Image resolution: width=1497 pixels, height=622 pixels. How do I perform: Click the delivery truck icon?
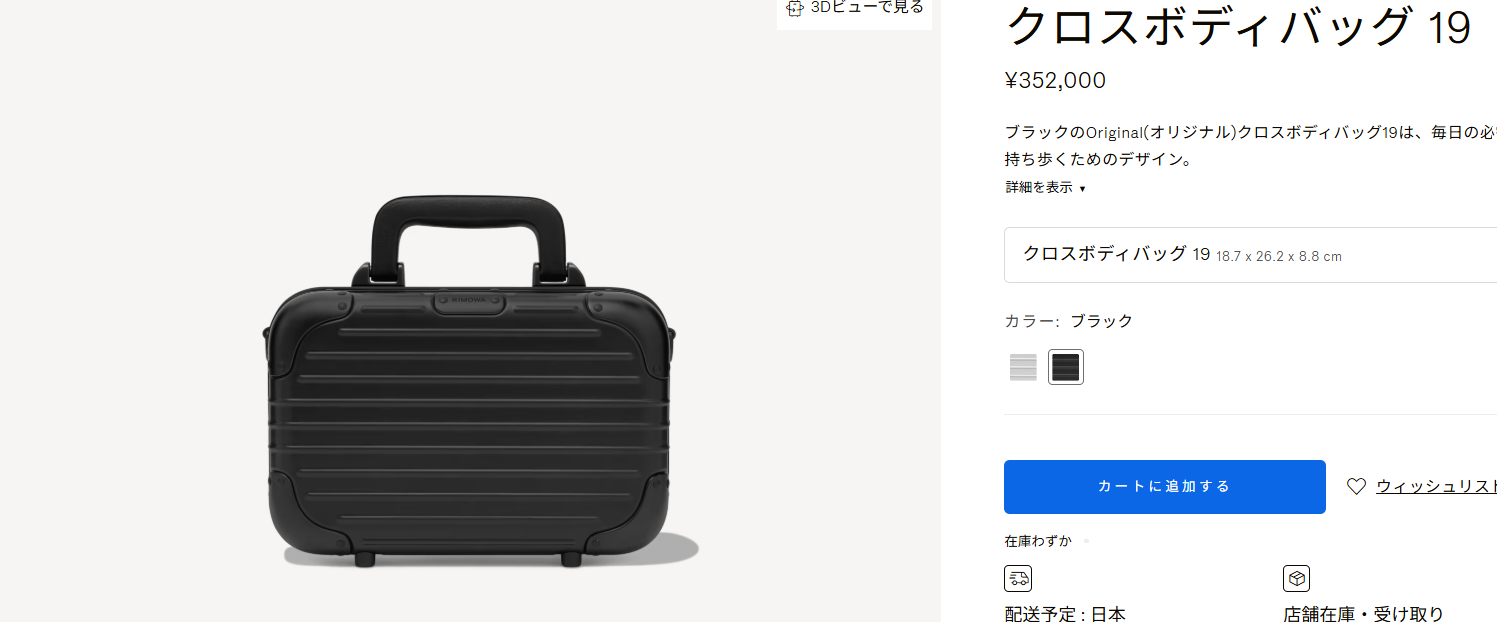(1018, 578)
